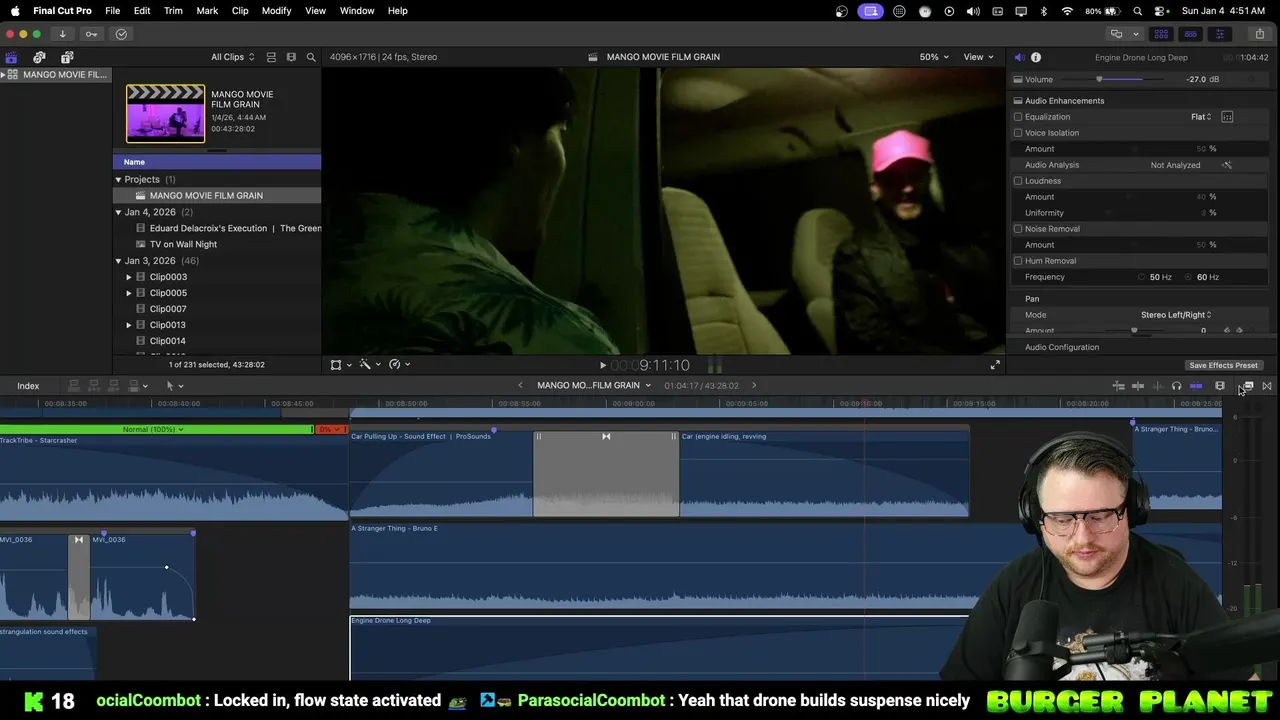
Task: Open the Titles and Generators sidebar
Action: 67,57
